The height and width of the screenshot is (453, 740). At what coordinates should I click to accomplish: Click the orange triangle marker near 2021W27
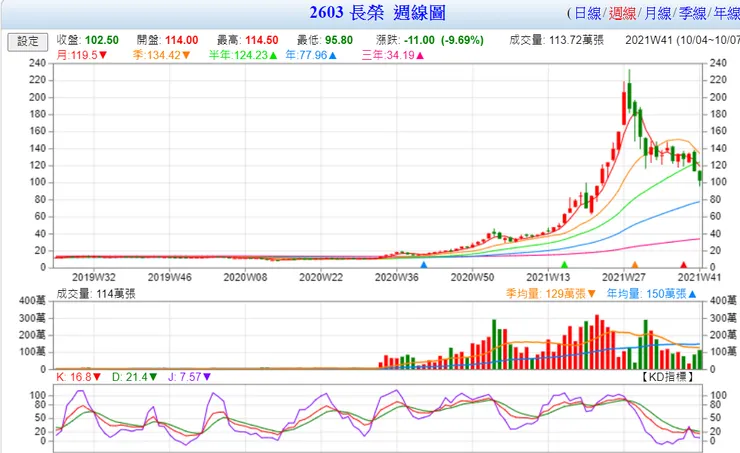[635, 265]
